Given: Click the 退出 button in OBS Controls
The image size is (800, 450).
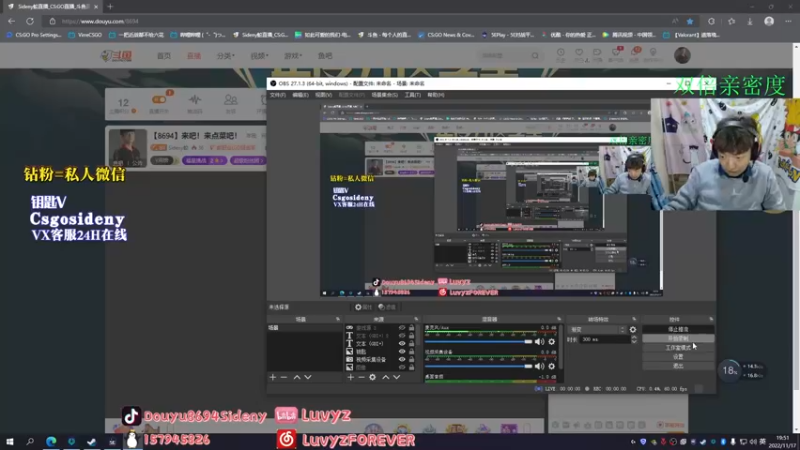Looking at the screenshot, I should pyautogui.click(x=678, y=366).
